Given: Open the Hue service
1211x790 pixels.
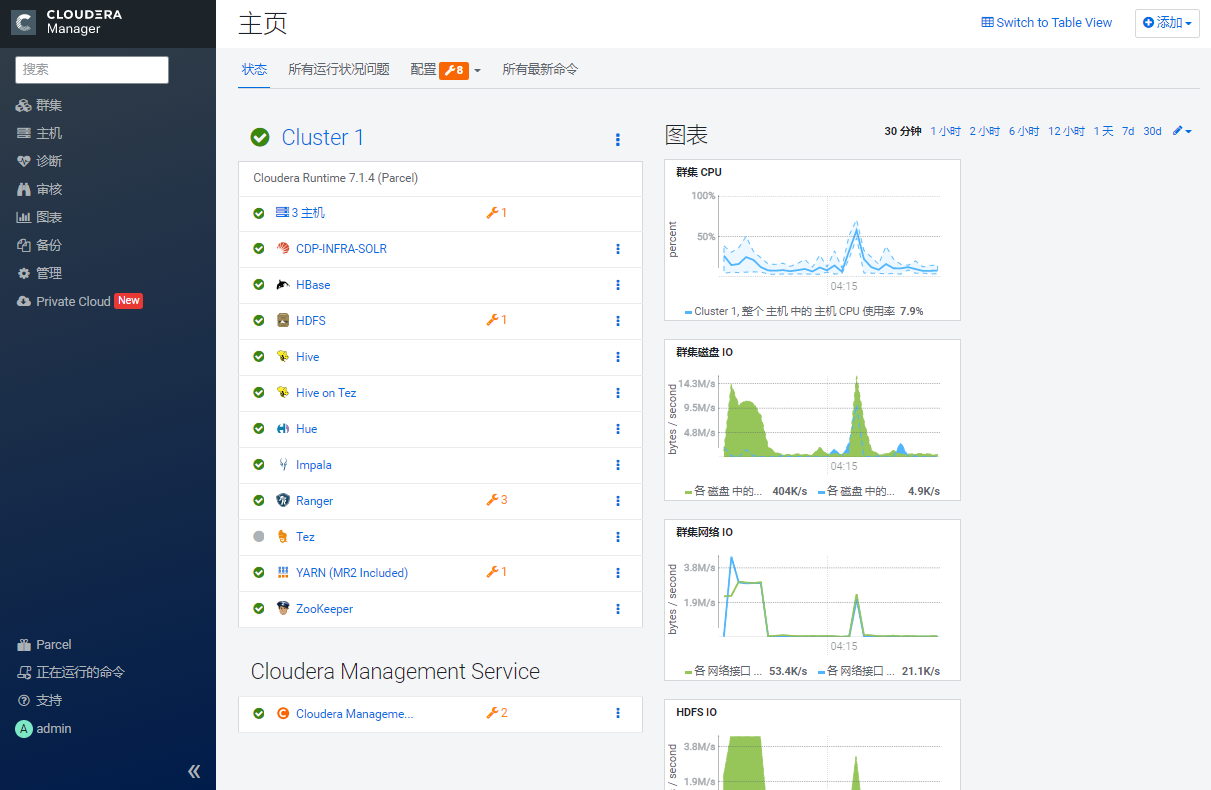Looking at the screenshot, I should pyautogui.click(x=306, y=429).
